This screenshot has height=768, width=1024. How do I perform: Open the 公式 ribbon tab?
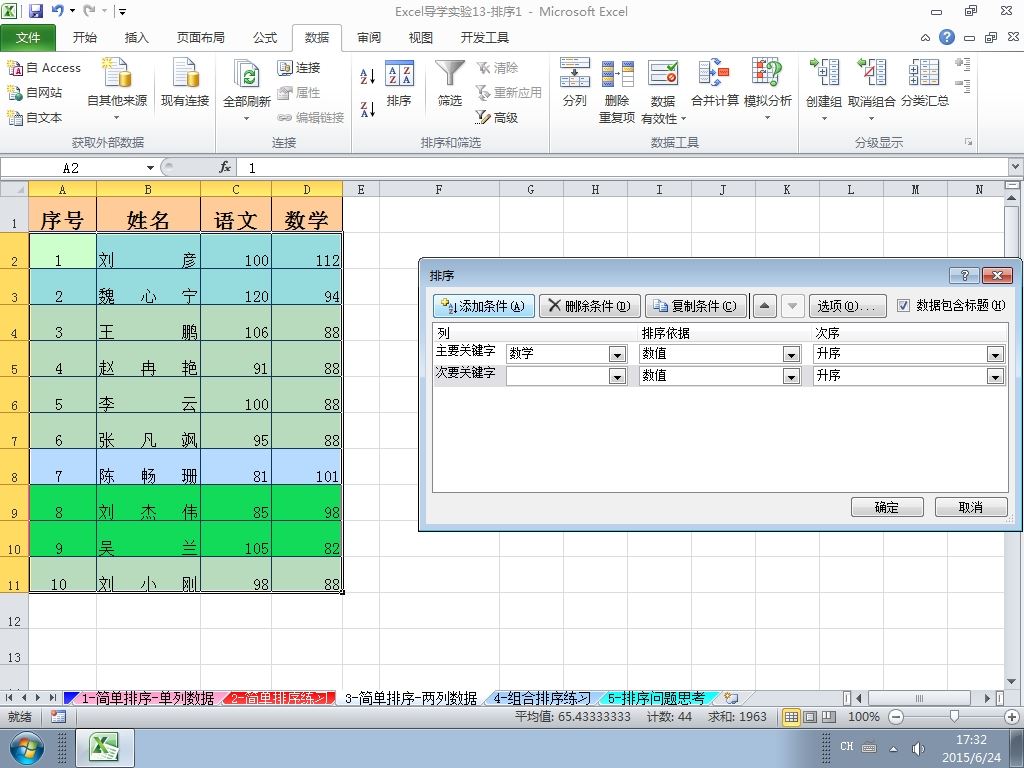pyautogui.click(x=264, y=38)
